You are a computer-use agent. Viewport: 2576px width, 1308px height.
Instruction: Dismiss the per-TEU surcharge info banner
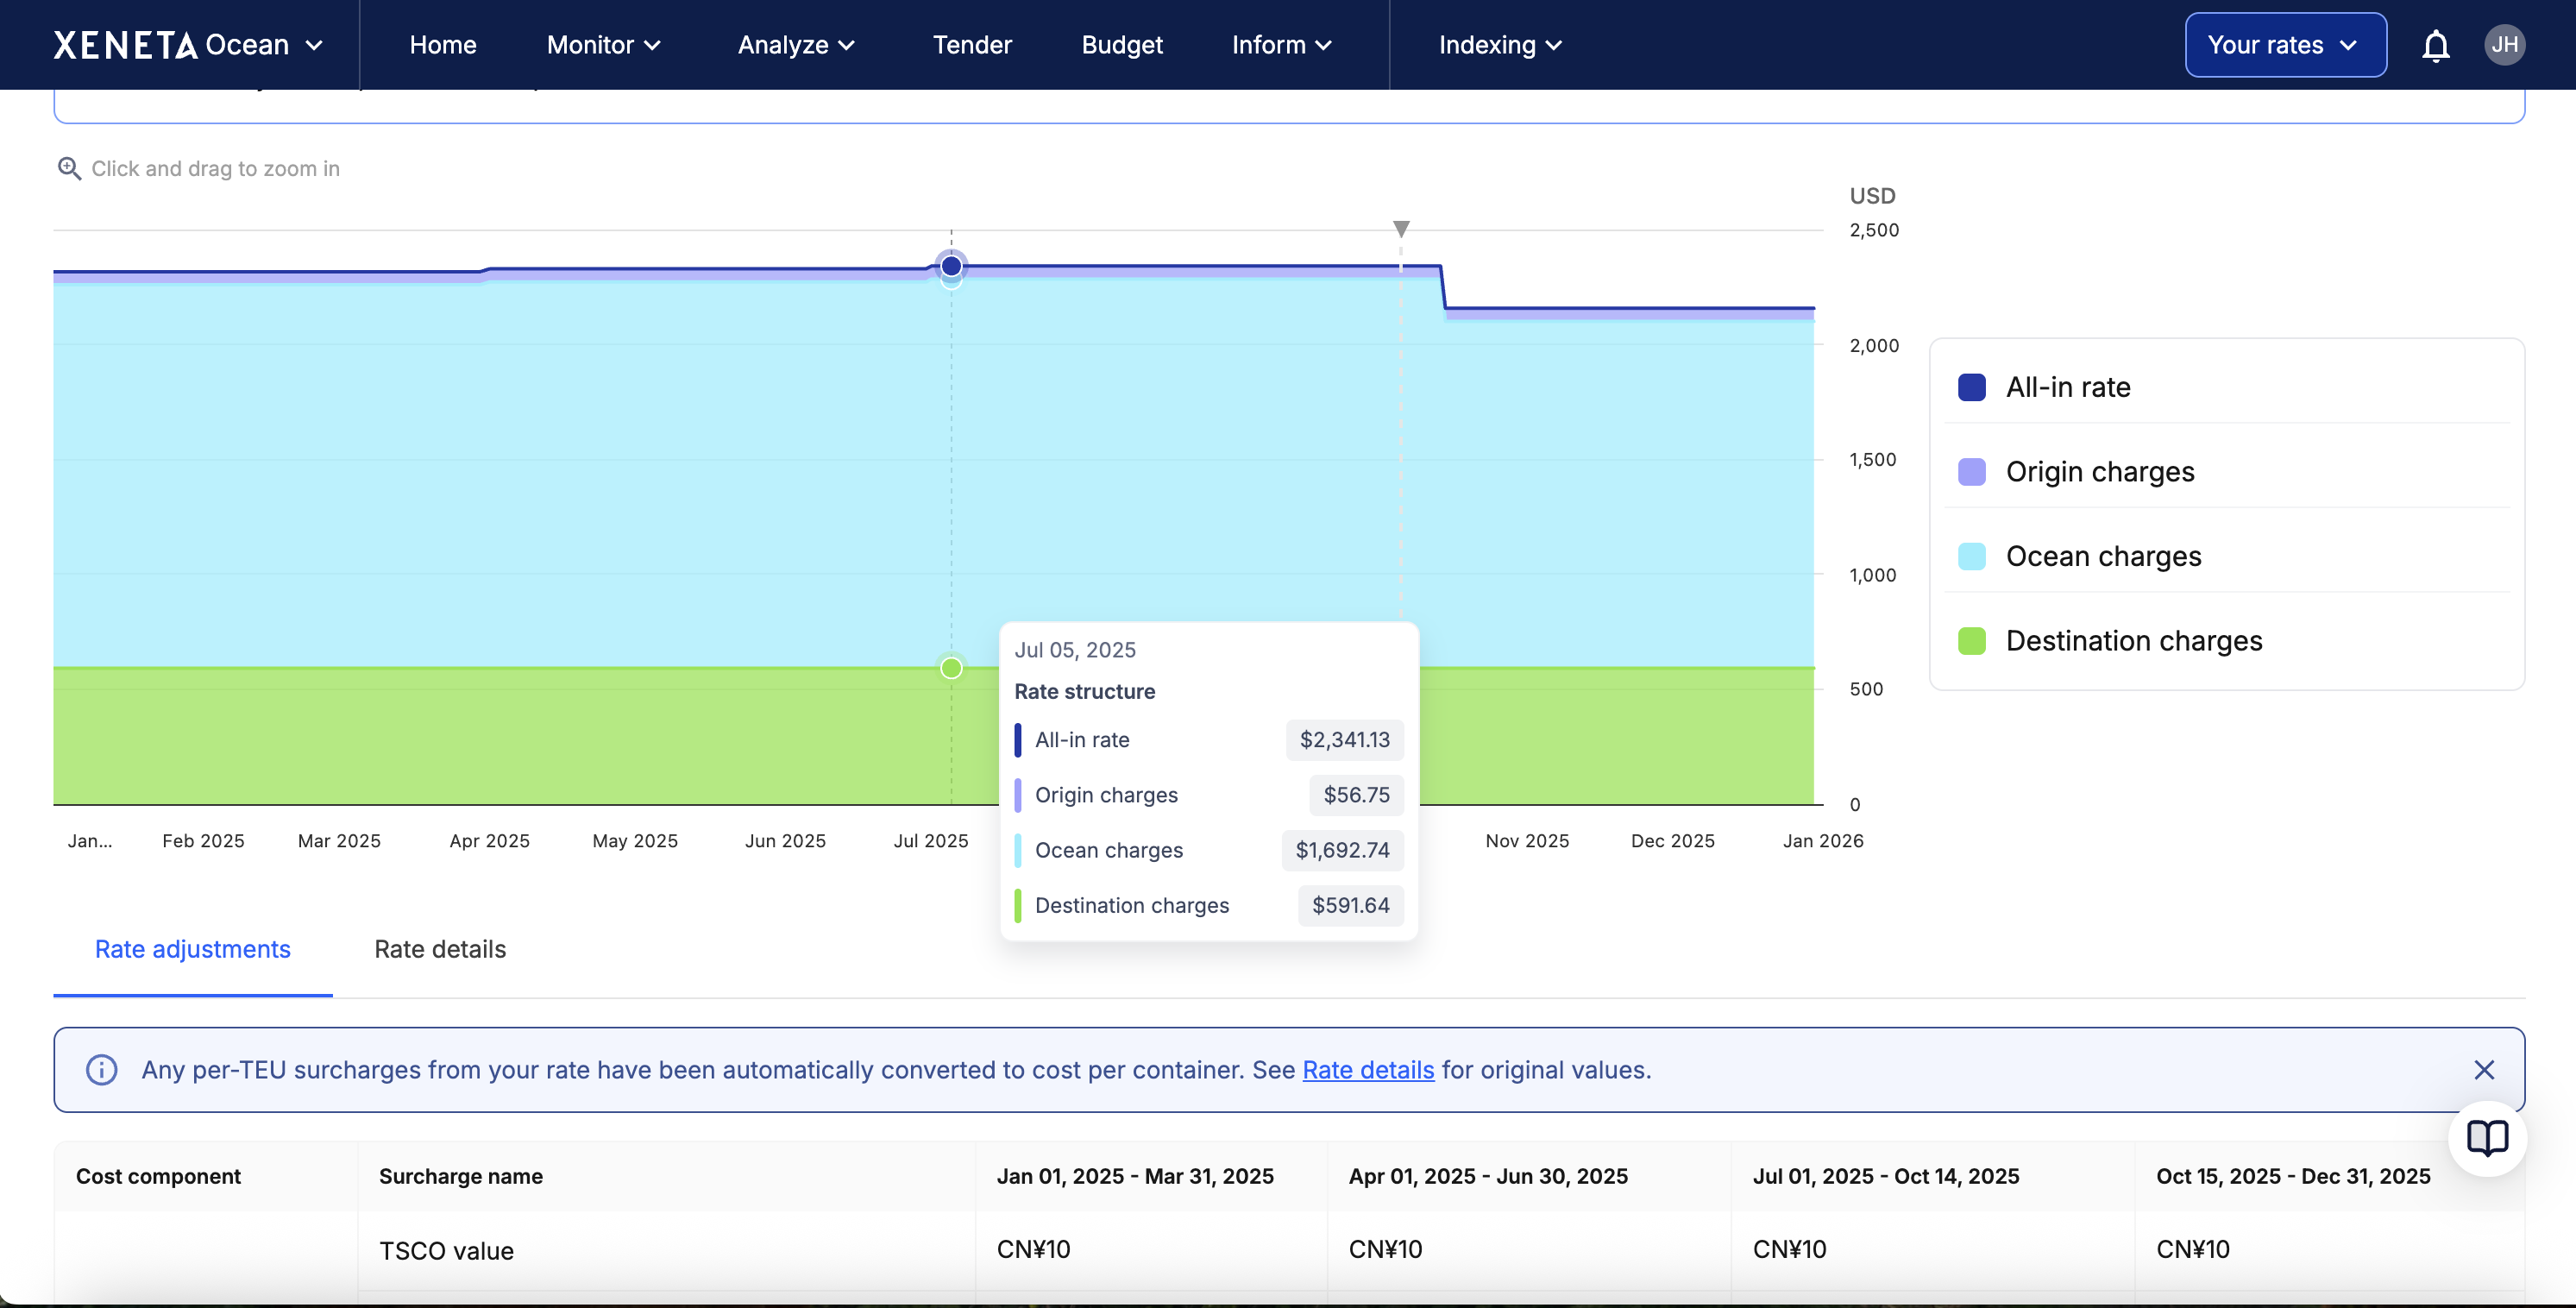click(2484, 1070)
